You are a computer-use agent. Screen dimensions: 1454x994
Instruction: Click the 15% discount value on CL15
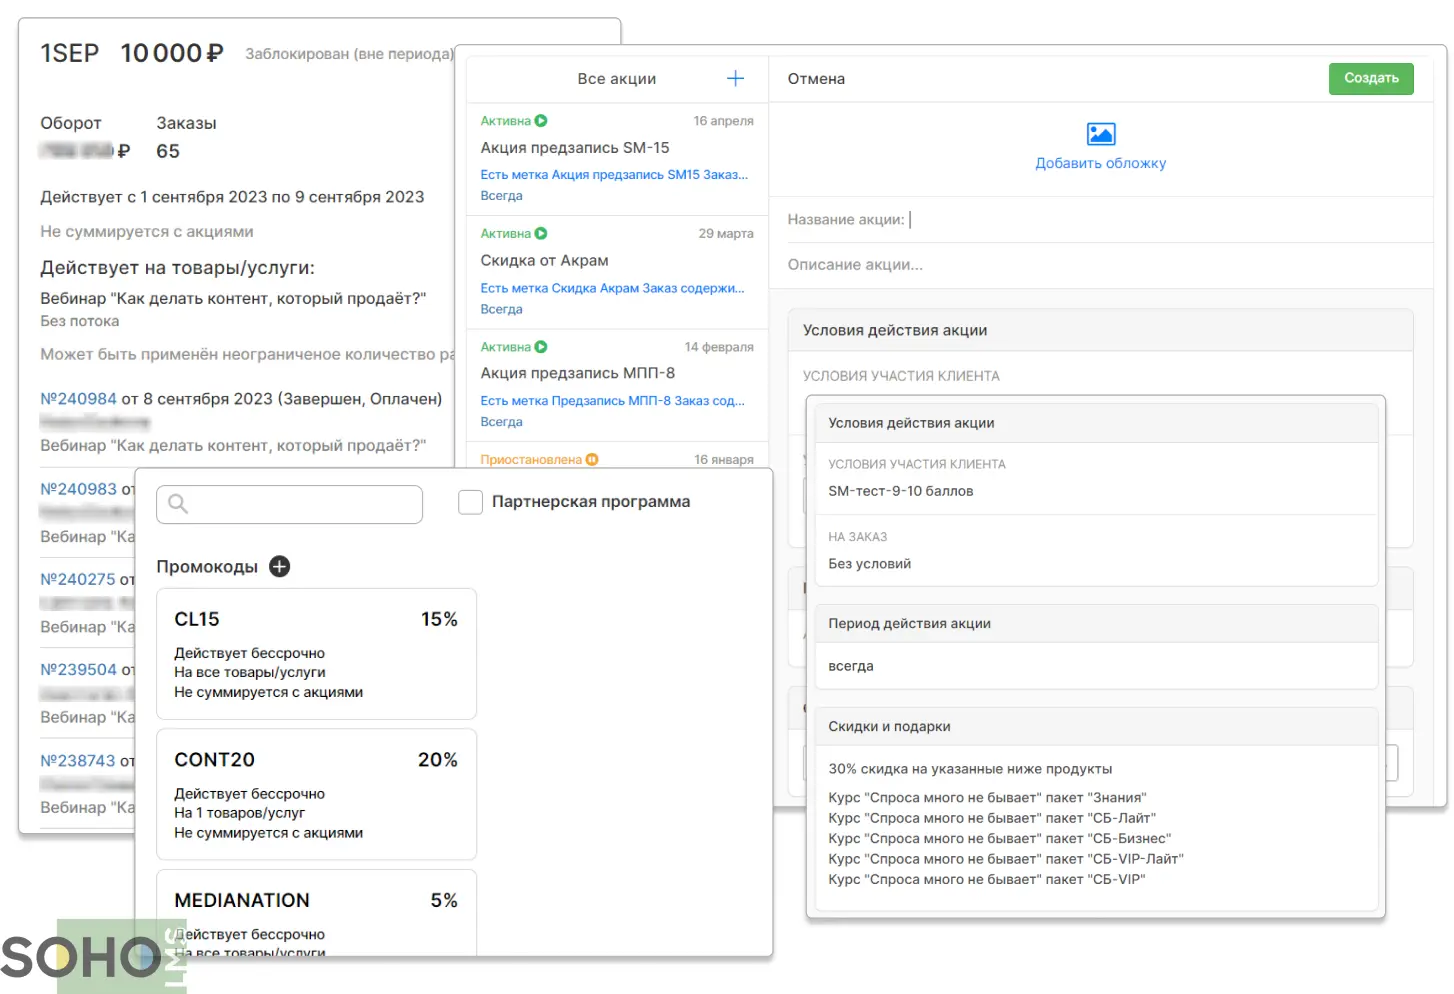[439, 620]
